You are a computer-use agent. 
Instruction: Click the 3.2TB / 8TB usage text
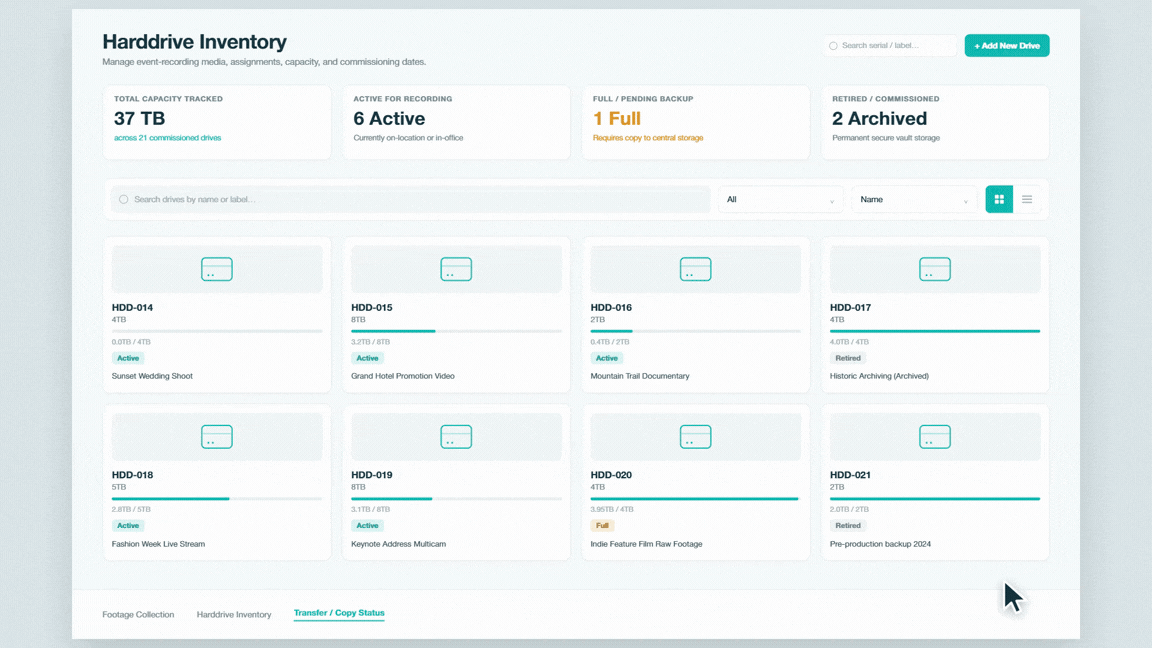click(370, 342)
